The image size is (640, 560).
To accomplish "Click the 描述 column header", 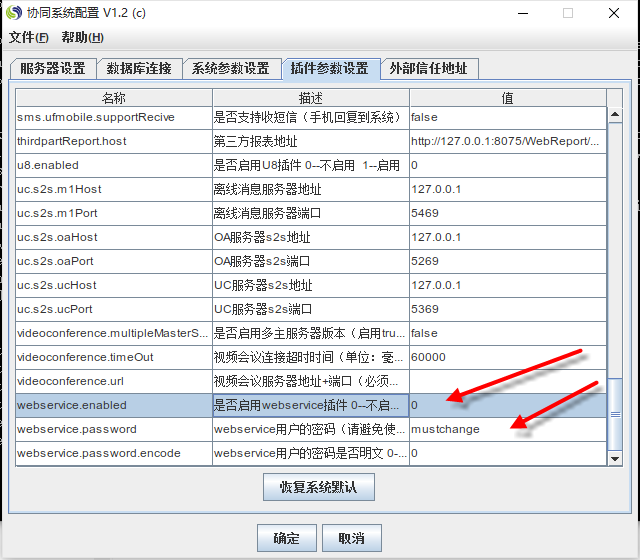I will [311, 98].
